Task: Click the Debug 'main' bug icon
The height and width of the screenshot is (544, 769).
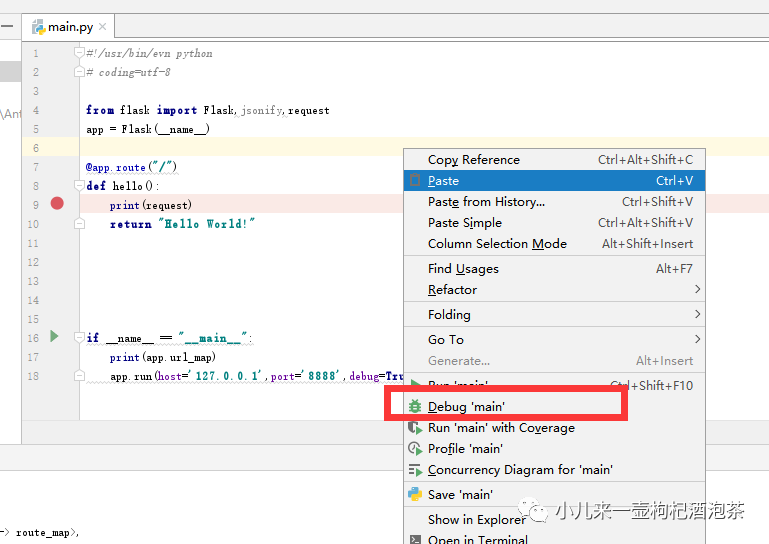Action: pos(415,407)
